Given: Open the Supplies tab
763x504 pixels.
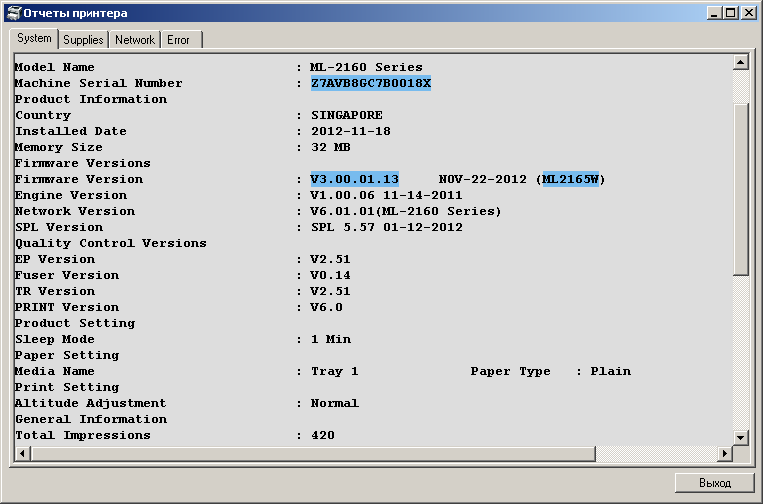Looking at the screenshot, I should [x=83, y=40].
